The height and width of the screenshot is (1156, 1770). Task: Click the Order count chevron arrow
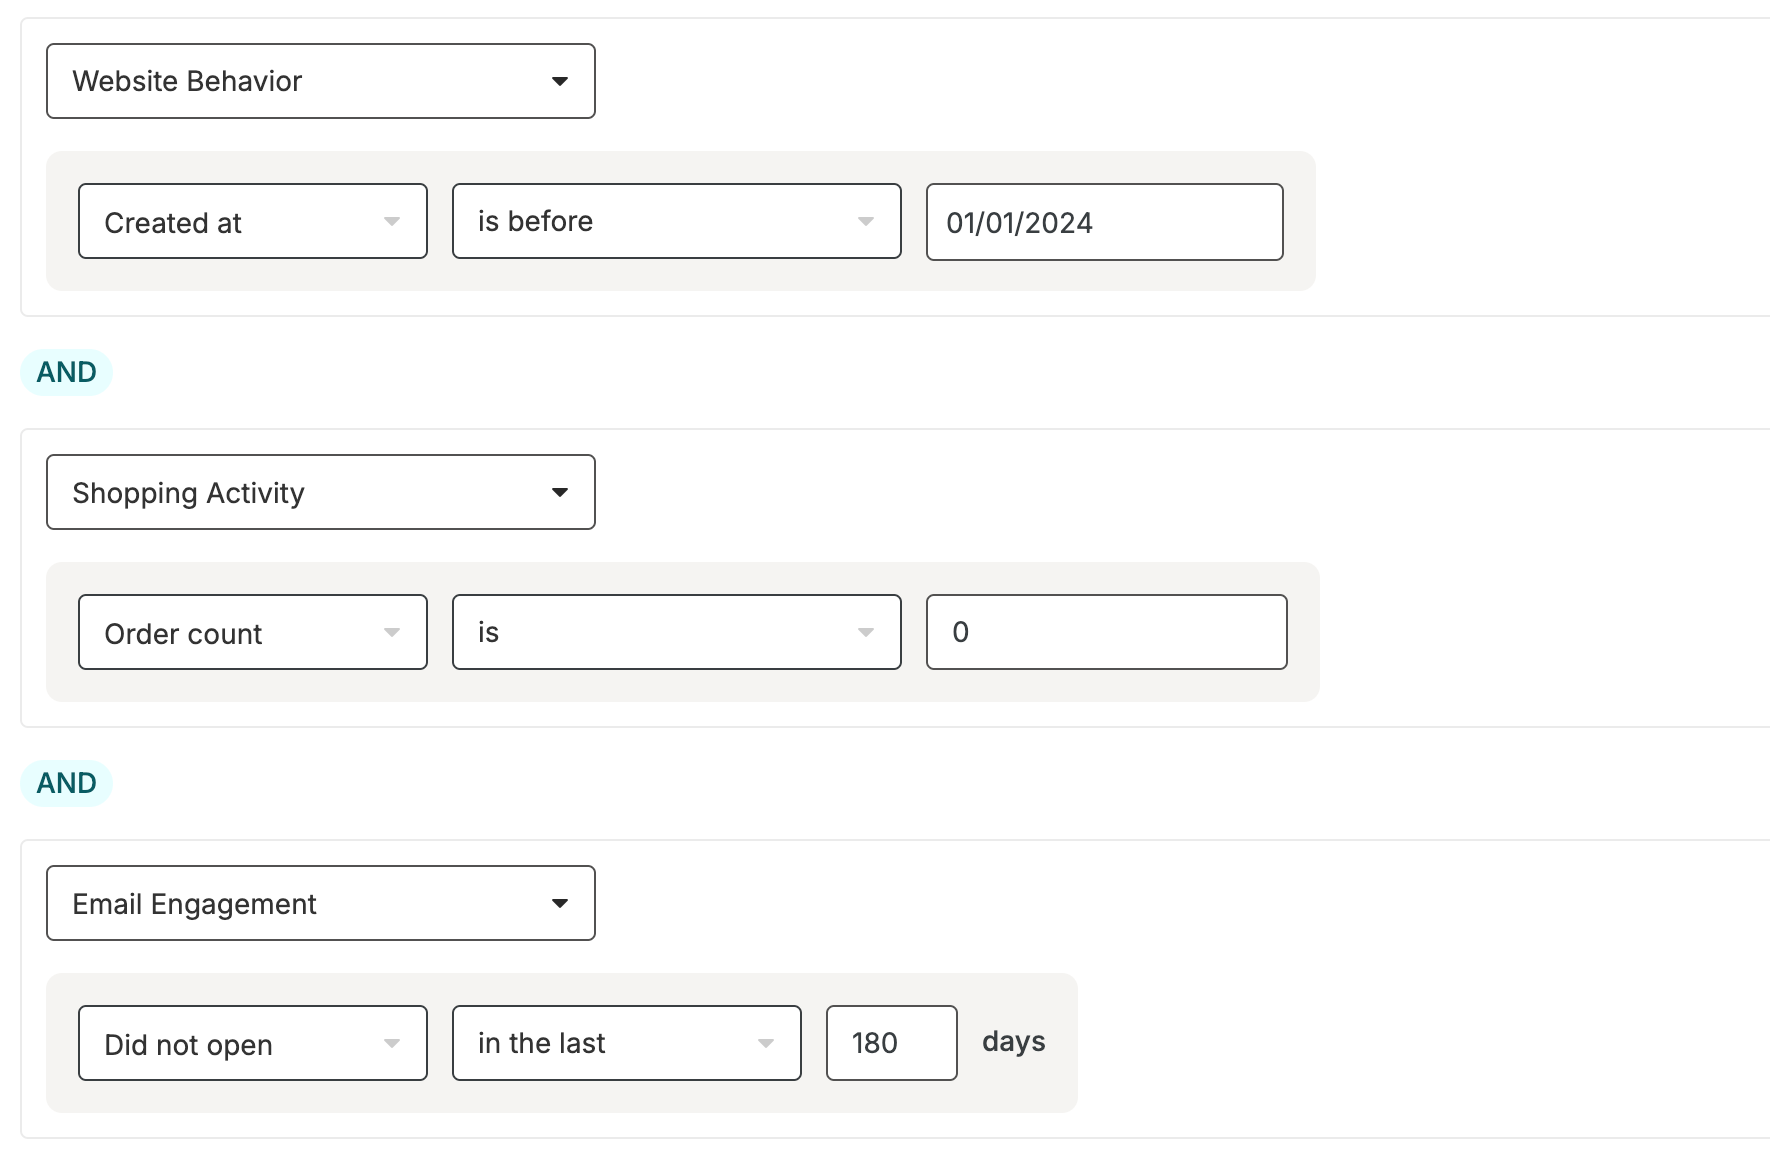tap(392, 632)
